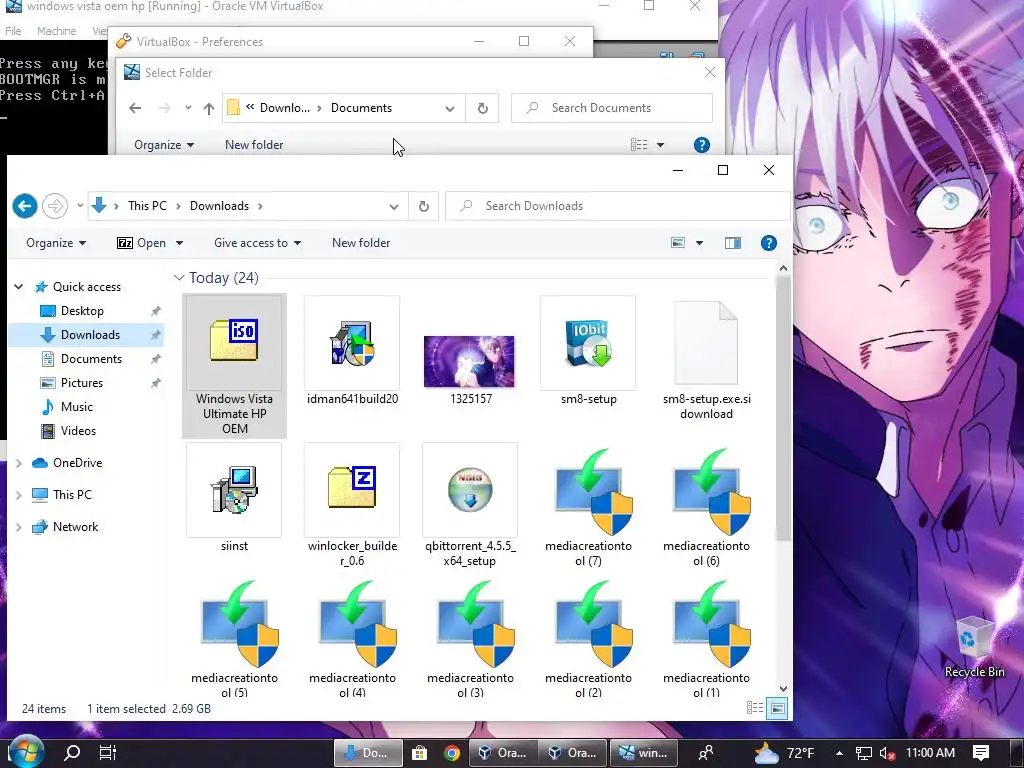Go up one level in Select Folder dialog
1024x768 pixels.
(208, 108)
